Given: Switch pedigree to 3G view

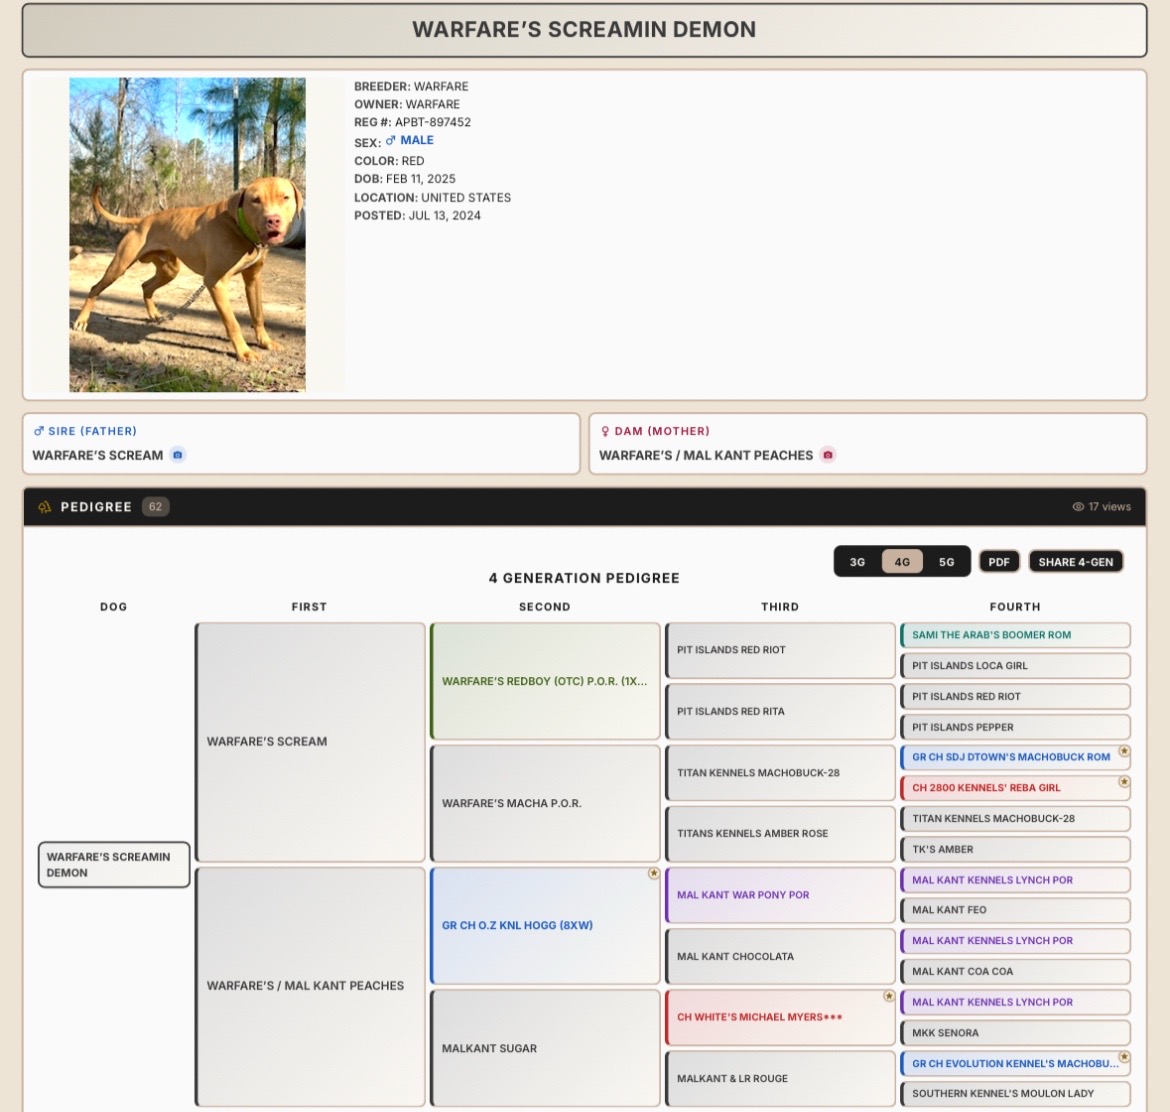Looking at the screenshot, I should [857, 562].
